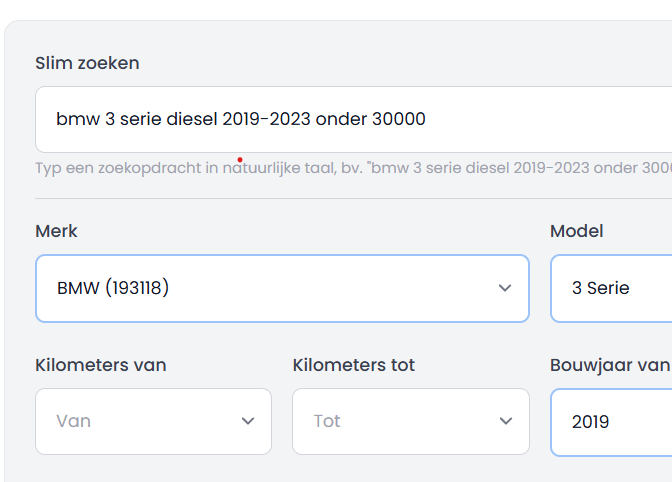Click the 'Bouwjaar van' label
Screen dimensions: 672x482
click(x=610, y=365)
